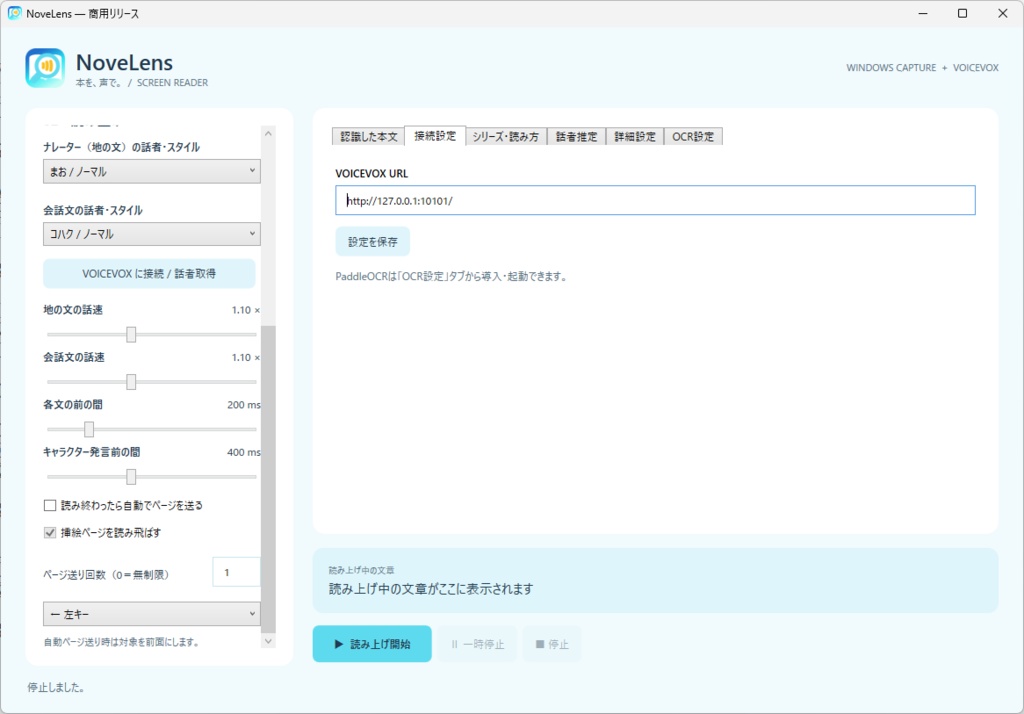Click the 会話文の話速 slider handle
This screenshot has height=714, width=1024.
[x=131, y=382]
